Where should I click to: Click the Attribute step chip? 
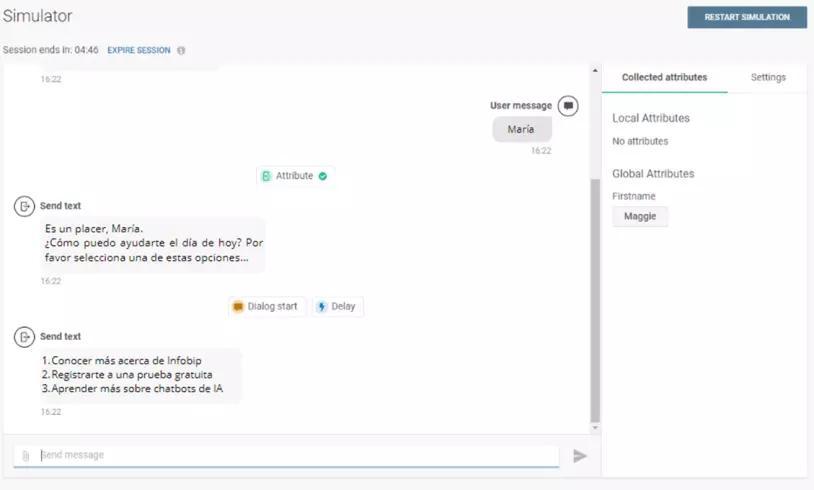(295, 176)
